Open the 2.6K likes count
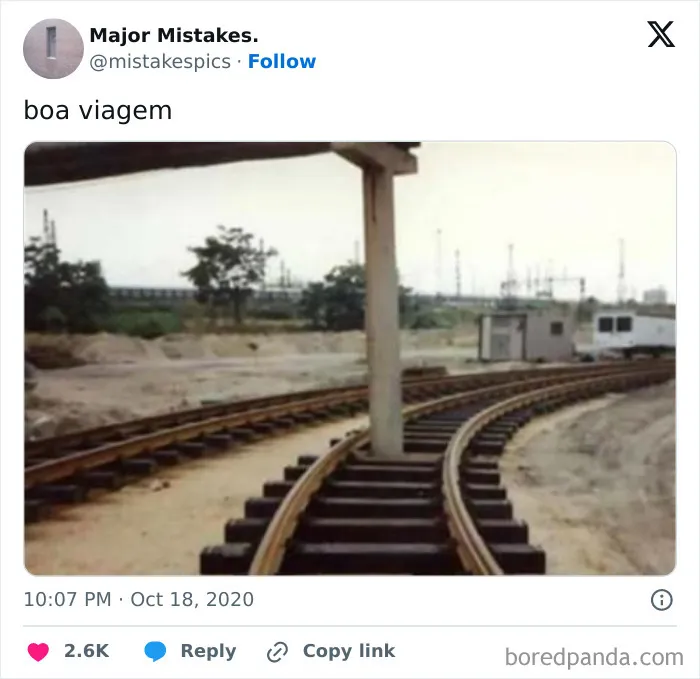Viewport: 700px width, 679px height. 86,651
